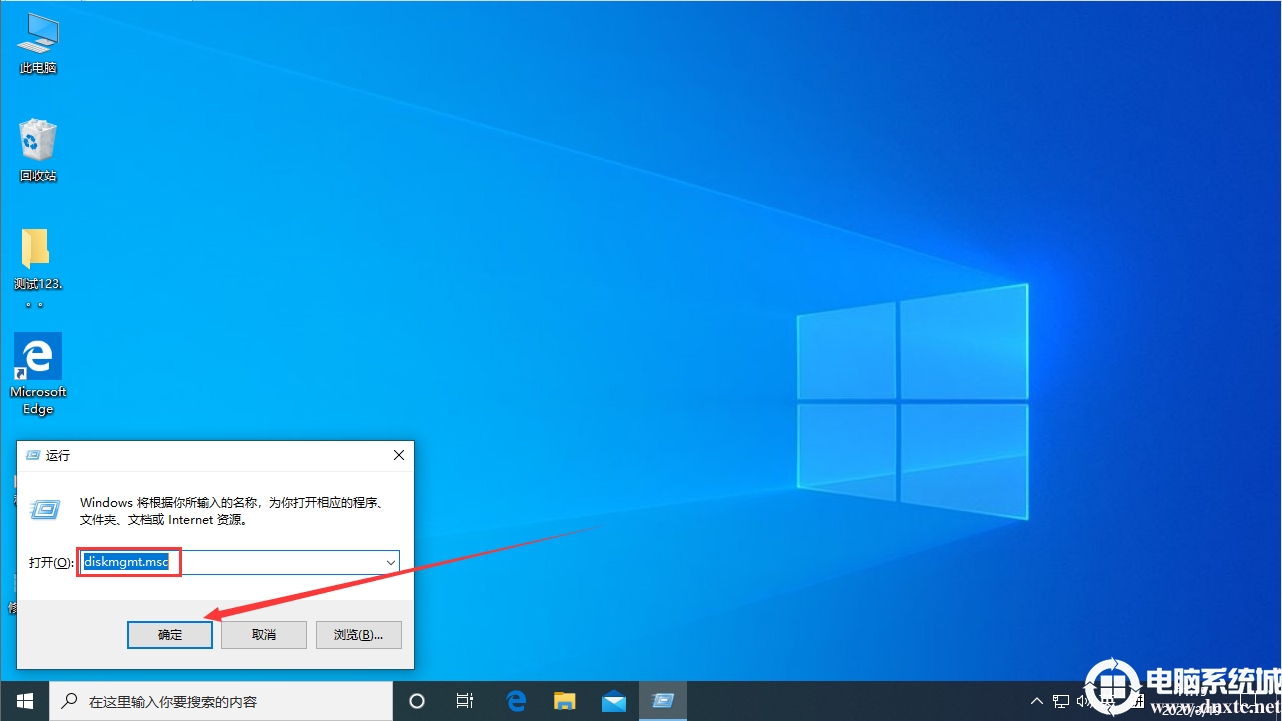Click the network icon in tray
1282x721 pixels.
coord(1062,701)
